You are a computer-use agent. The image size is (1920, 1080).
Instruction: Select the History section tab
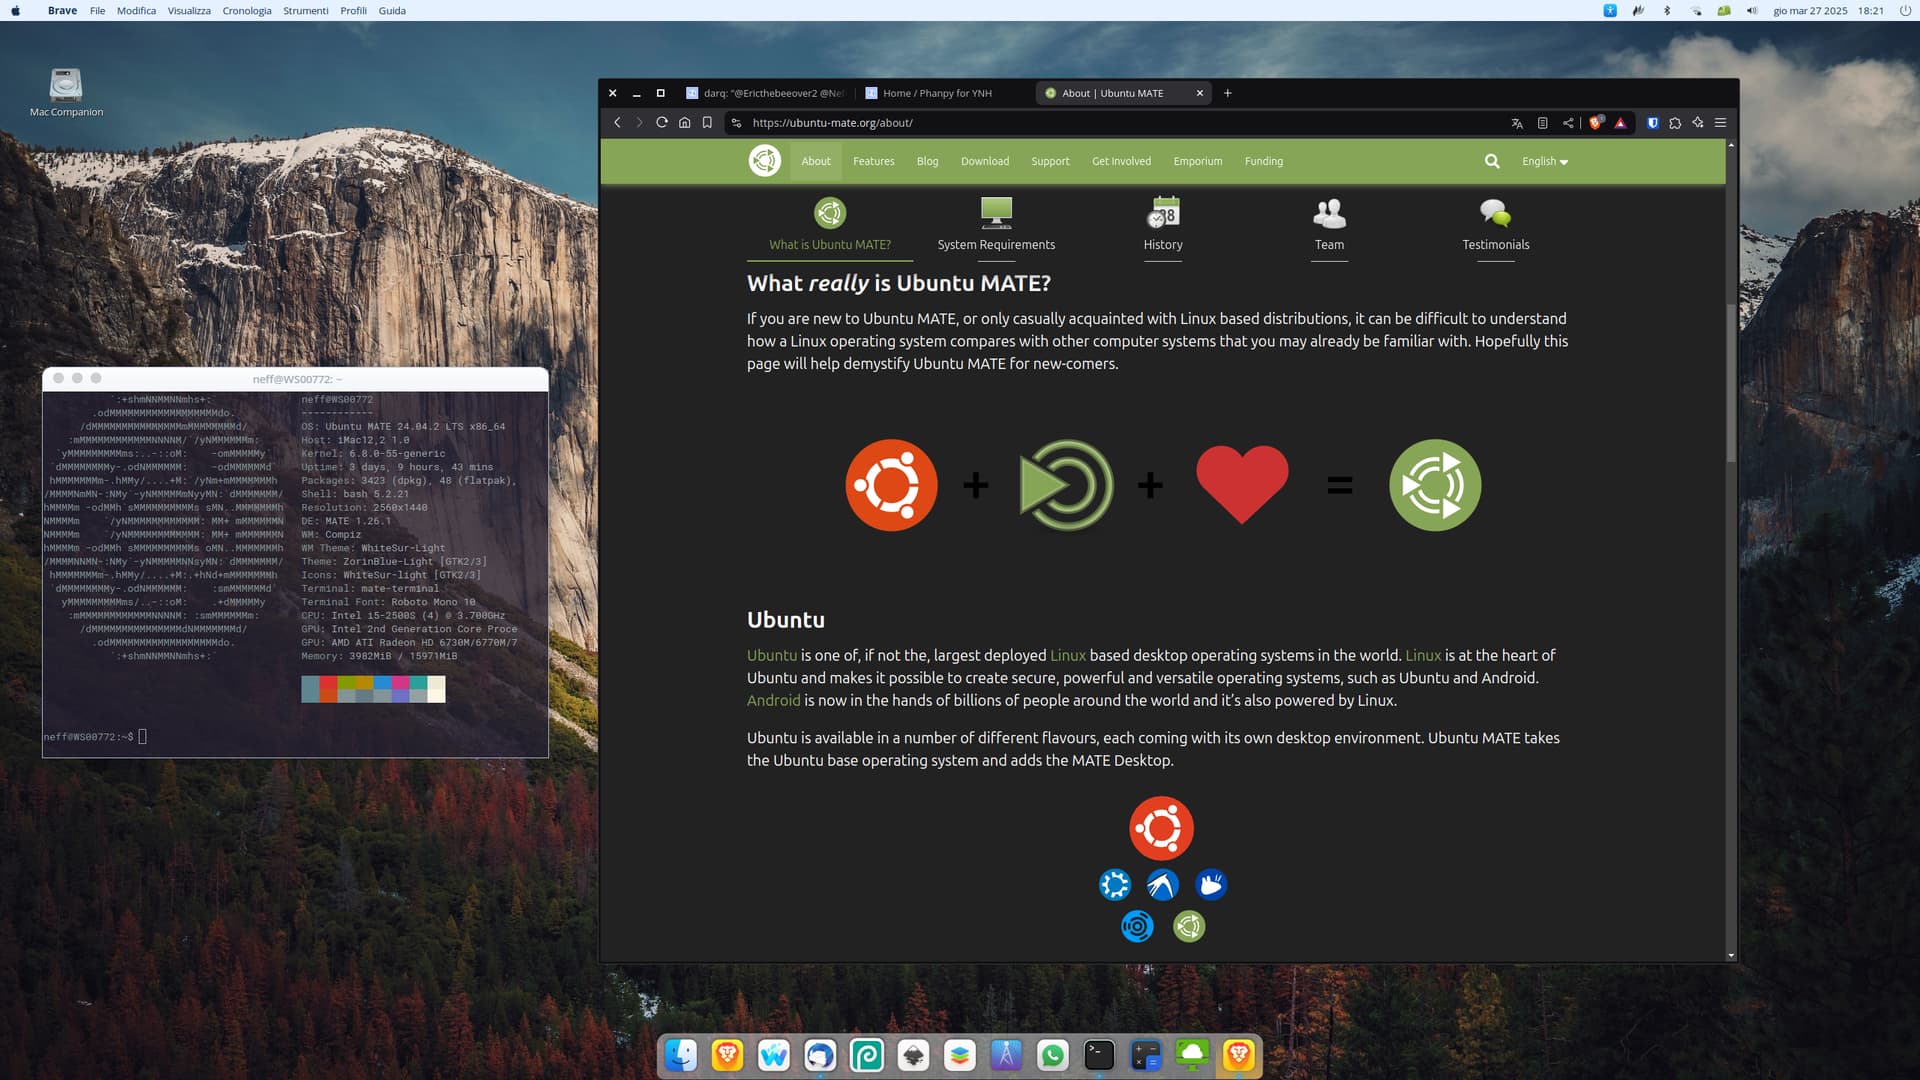[x=1163, y=226]
